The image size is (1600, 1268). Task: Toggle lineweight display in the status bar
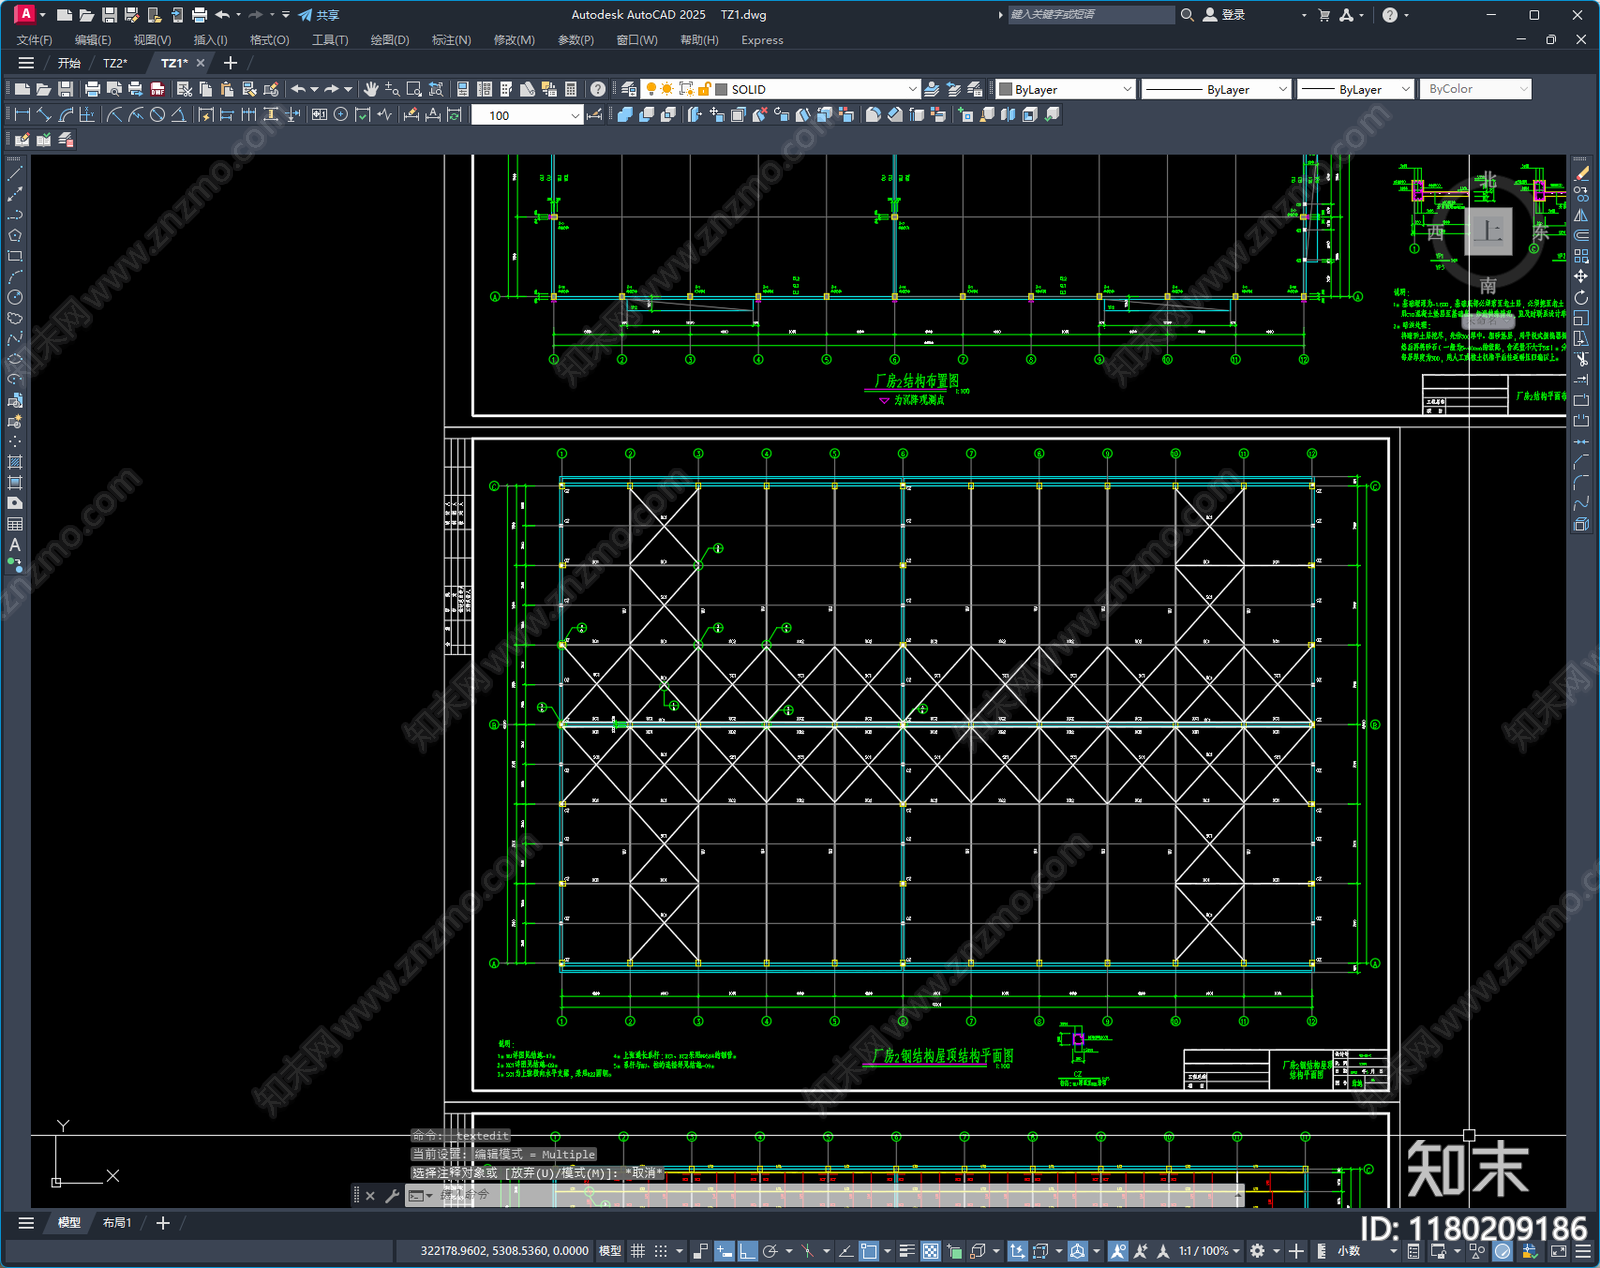coord(907,1251)
